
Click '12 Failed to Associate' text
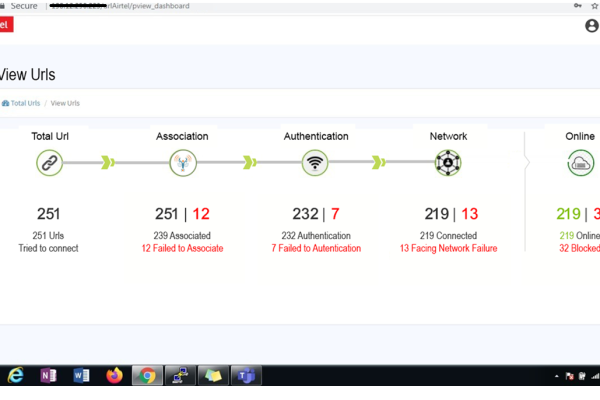[182, 248]
